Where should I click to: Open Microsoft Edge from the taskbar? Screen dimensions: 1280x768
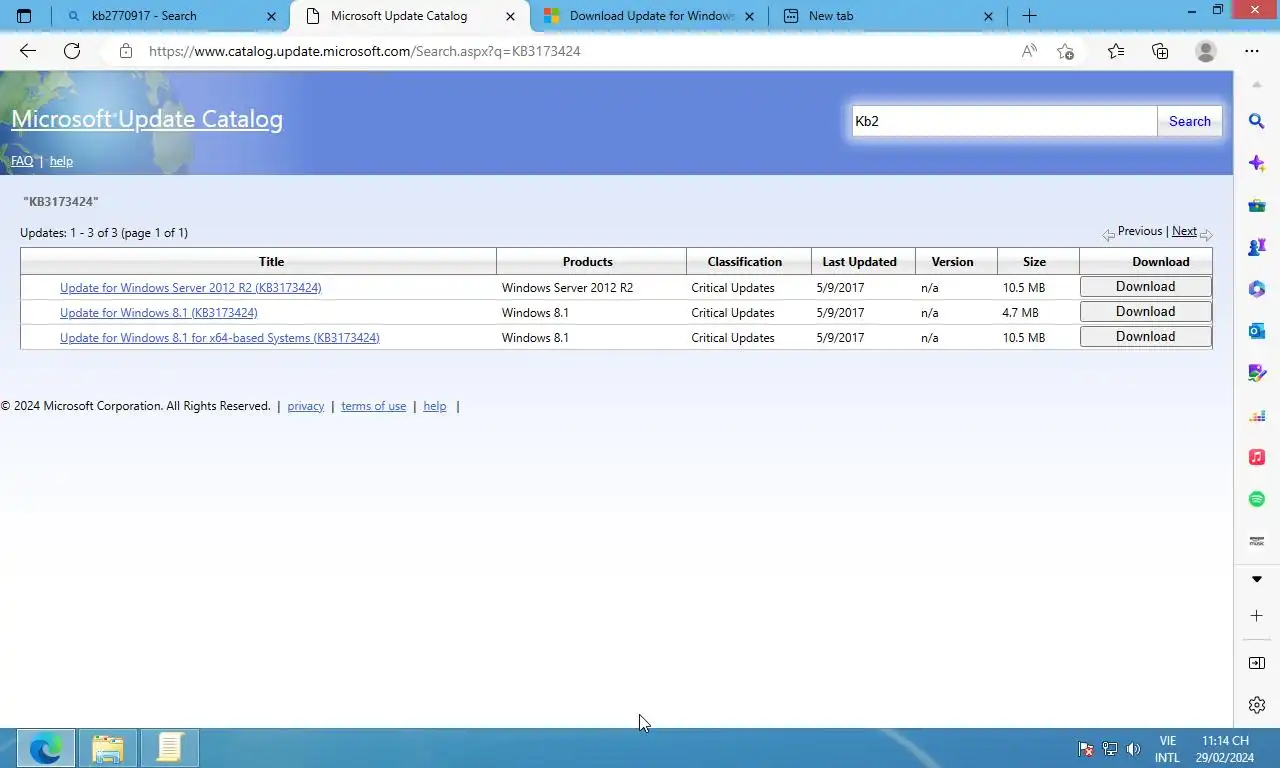[x=45, y=748]
